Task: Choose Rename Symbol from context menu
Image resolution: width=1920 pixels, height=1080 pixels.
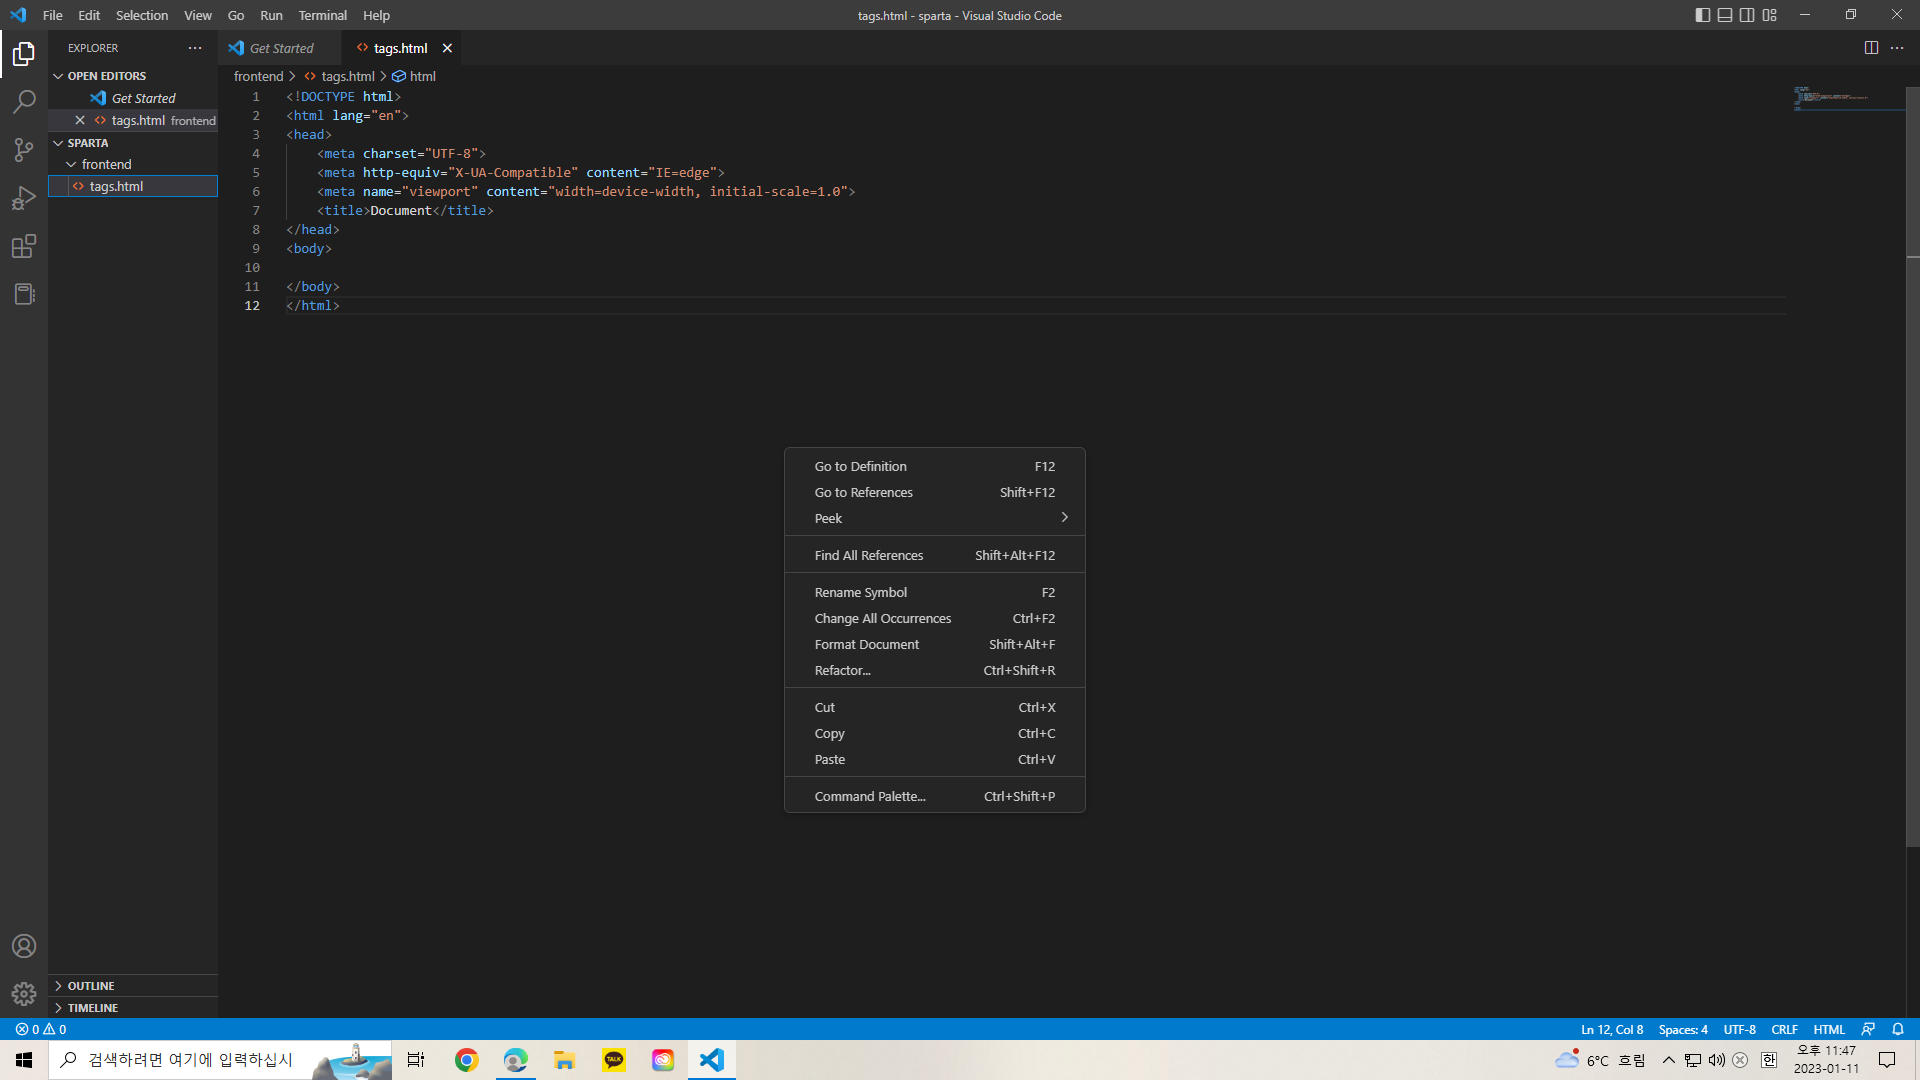Action: point(935,592)
